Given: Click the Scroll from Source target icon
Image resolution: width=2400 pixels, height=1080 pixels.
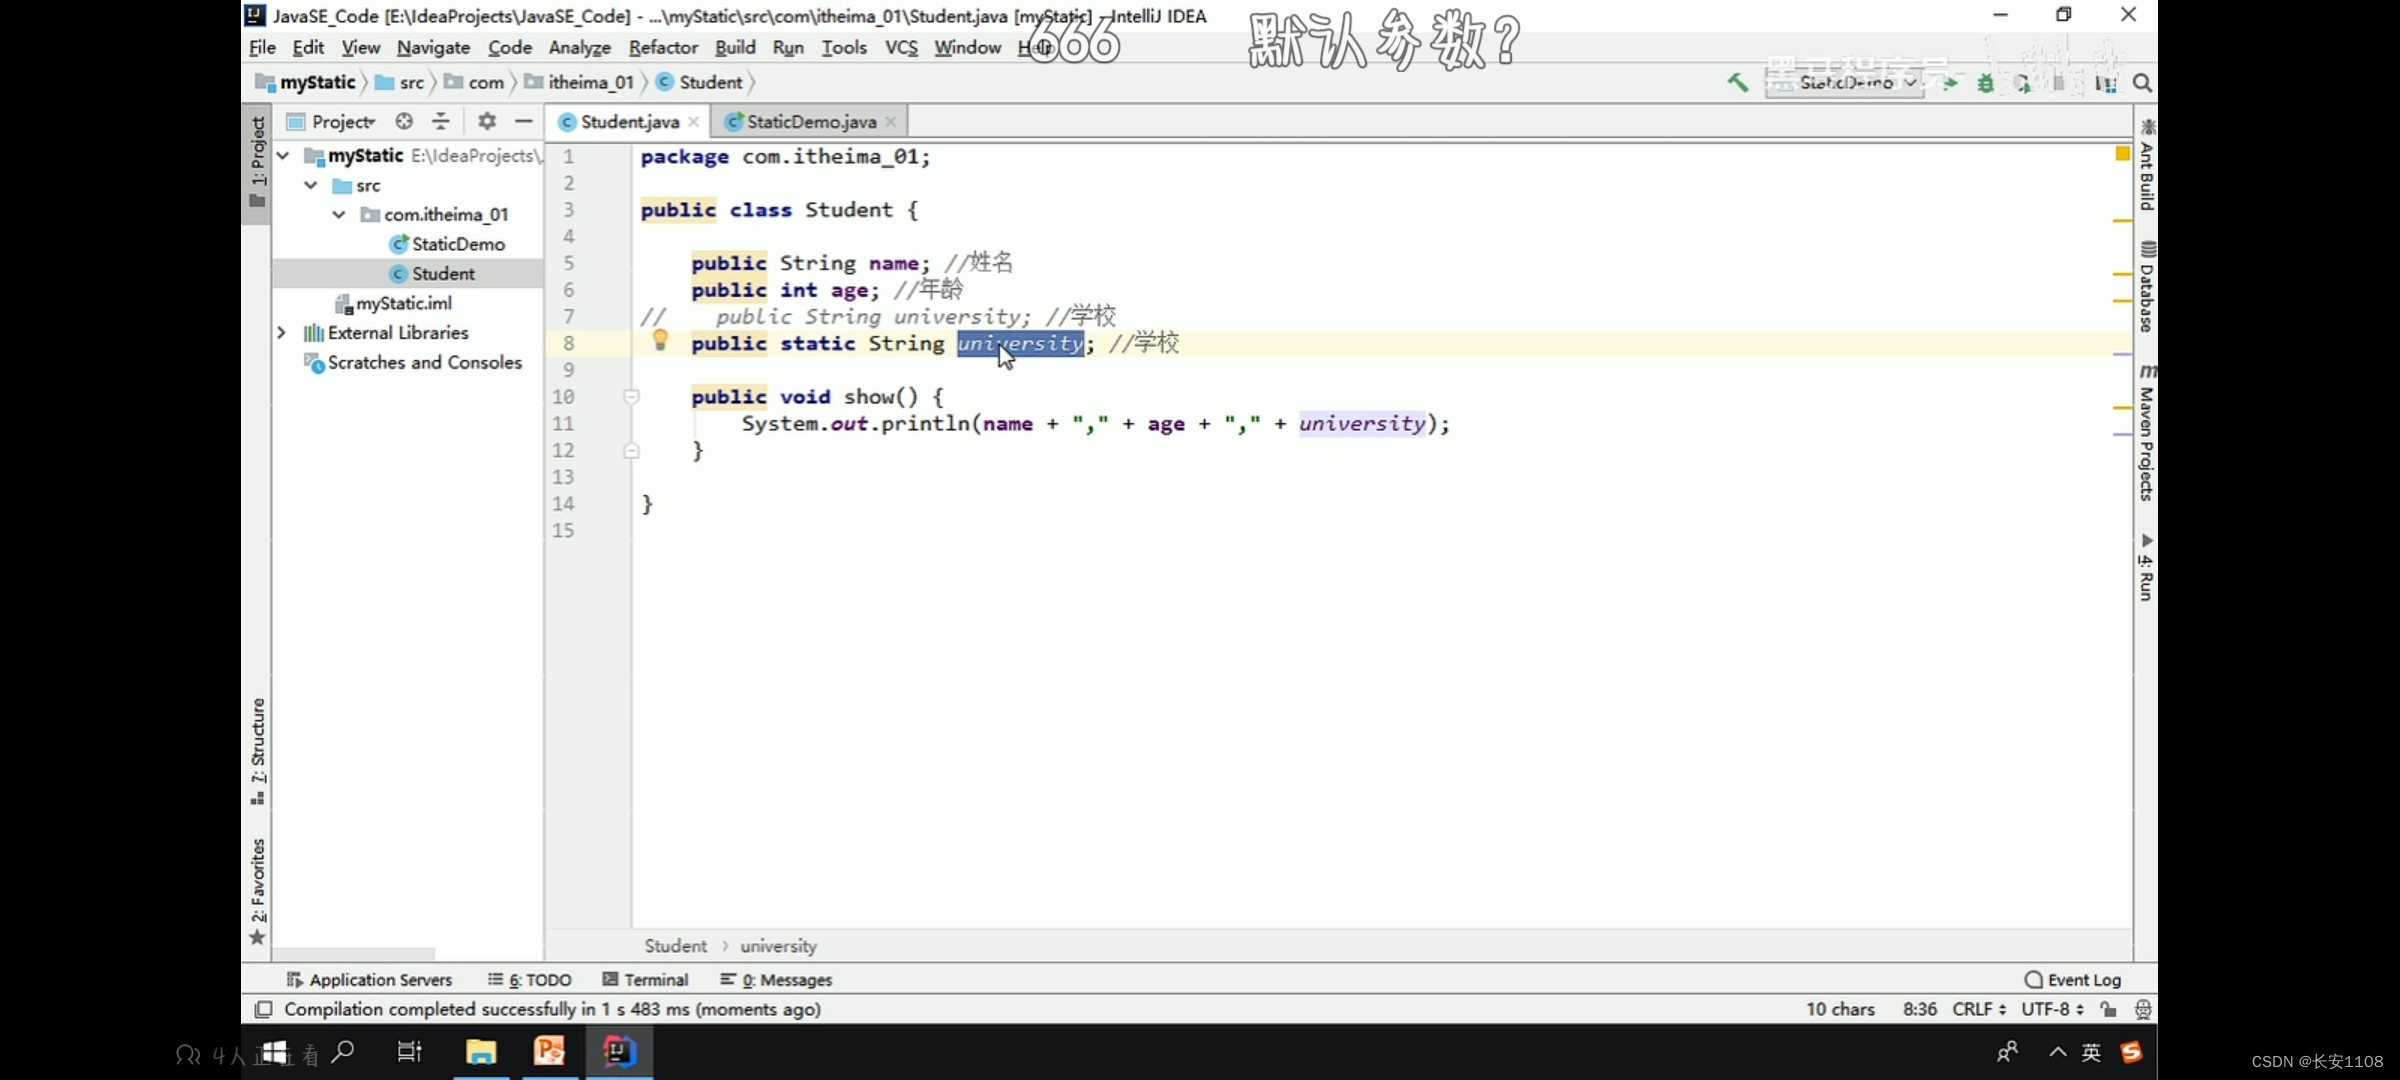Looking at the screenshot, I should pos(404,121).
